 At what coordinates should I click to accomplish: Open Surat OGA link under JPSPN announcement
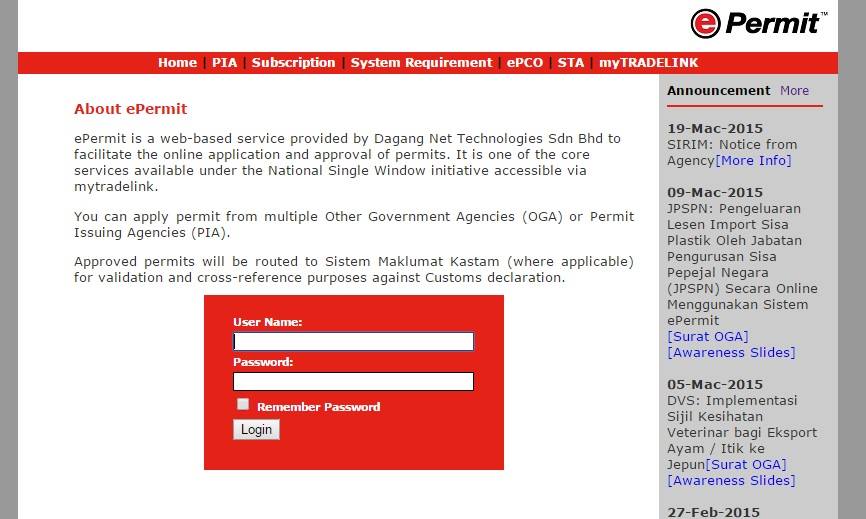pyautogui.click(x=708, y=336)
